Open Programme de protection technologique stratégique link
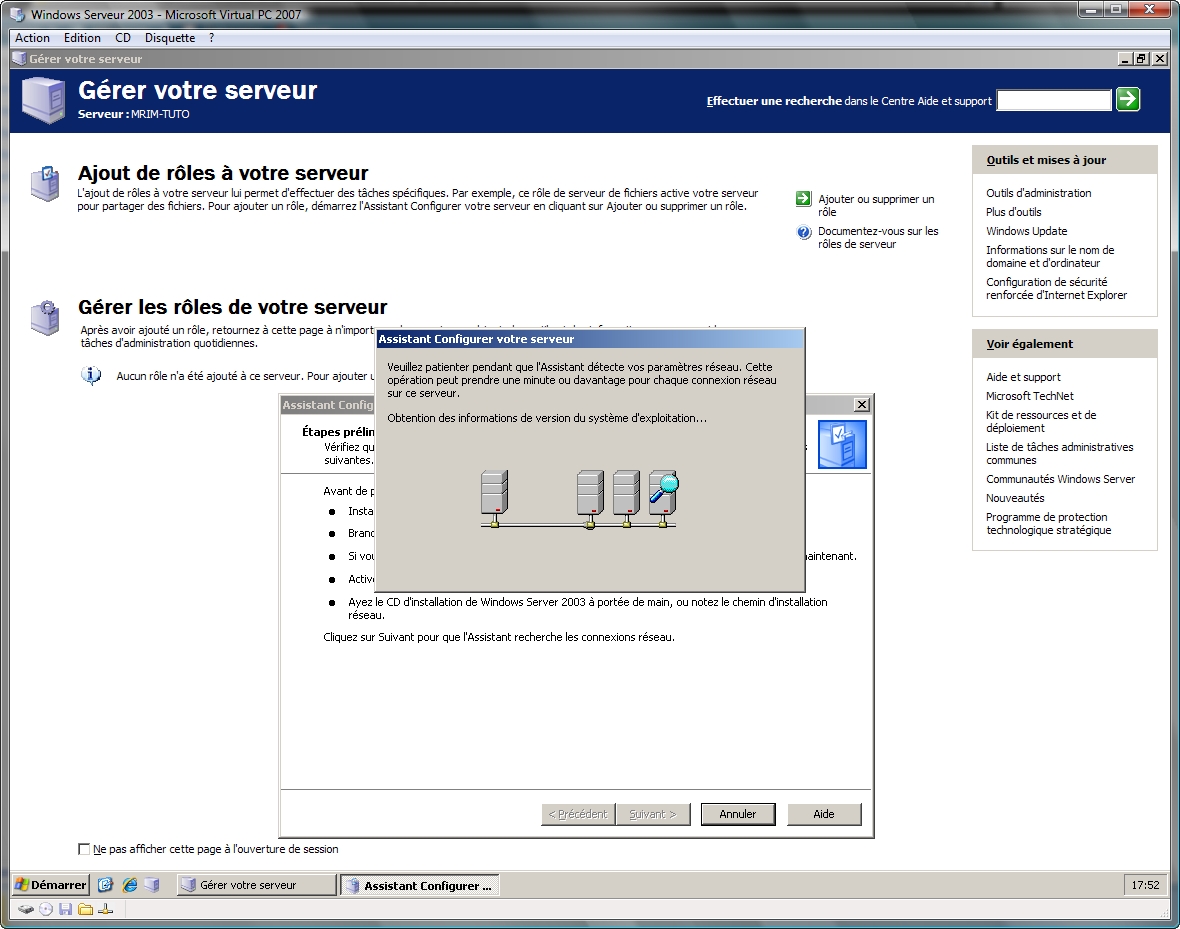 tap(1048, 523)
